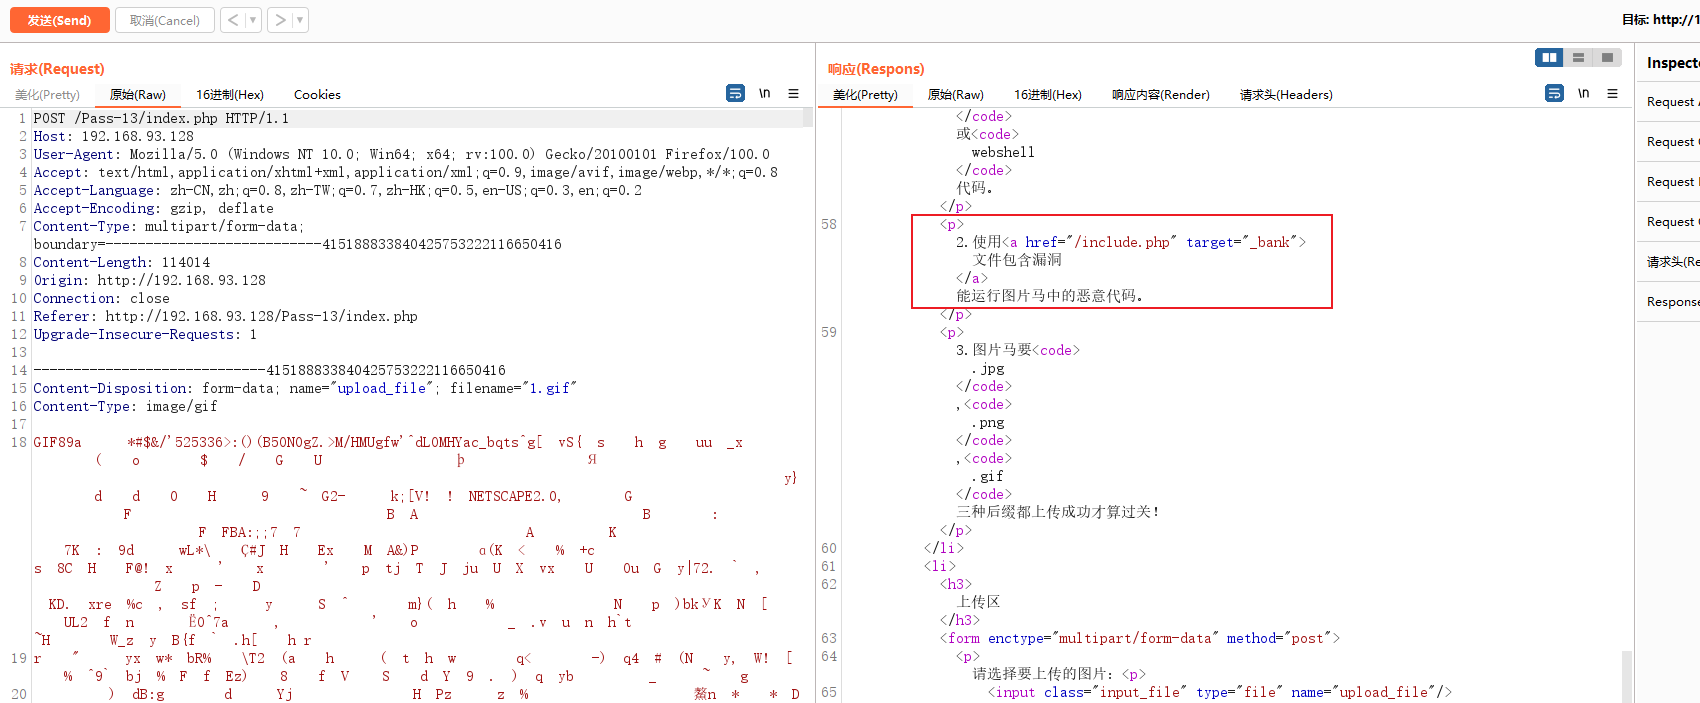The width and height of the screenshot is (1700, 703).
Task: Open the request Cookies tab
Action: [x=317, y=95]
